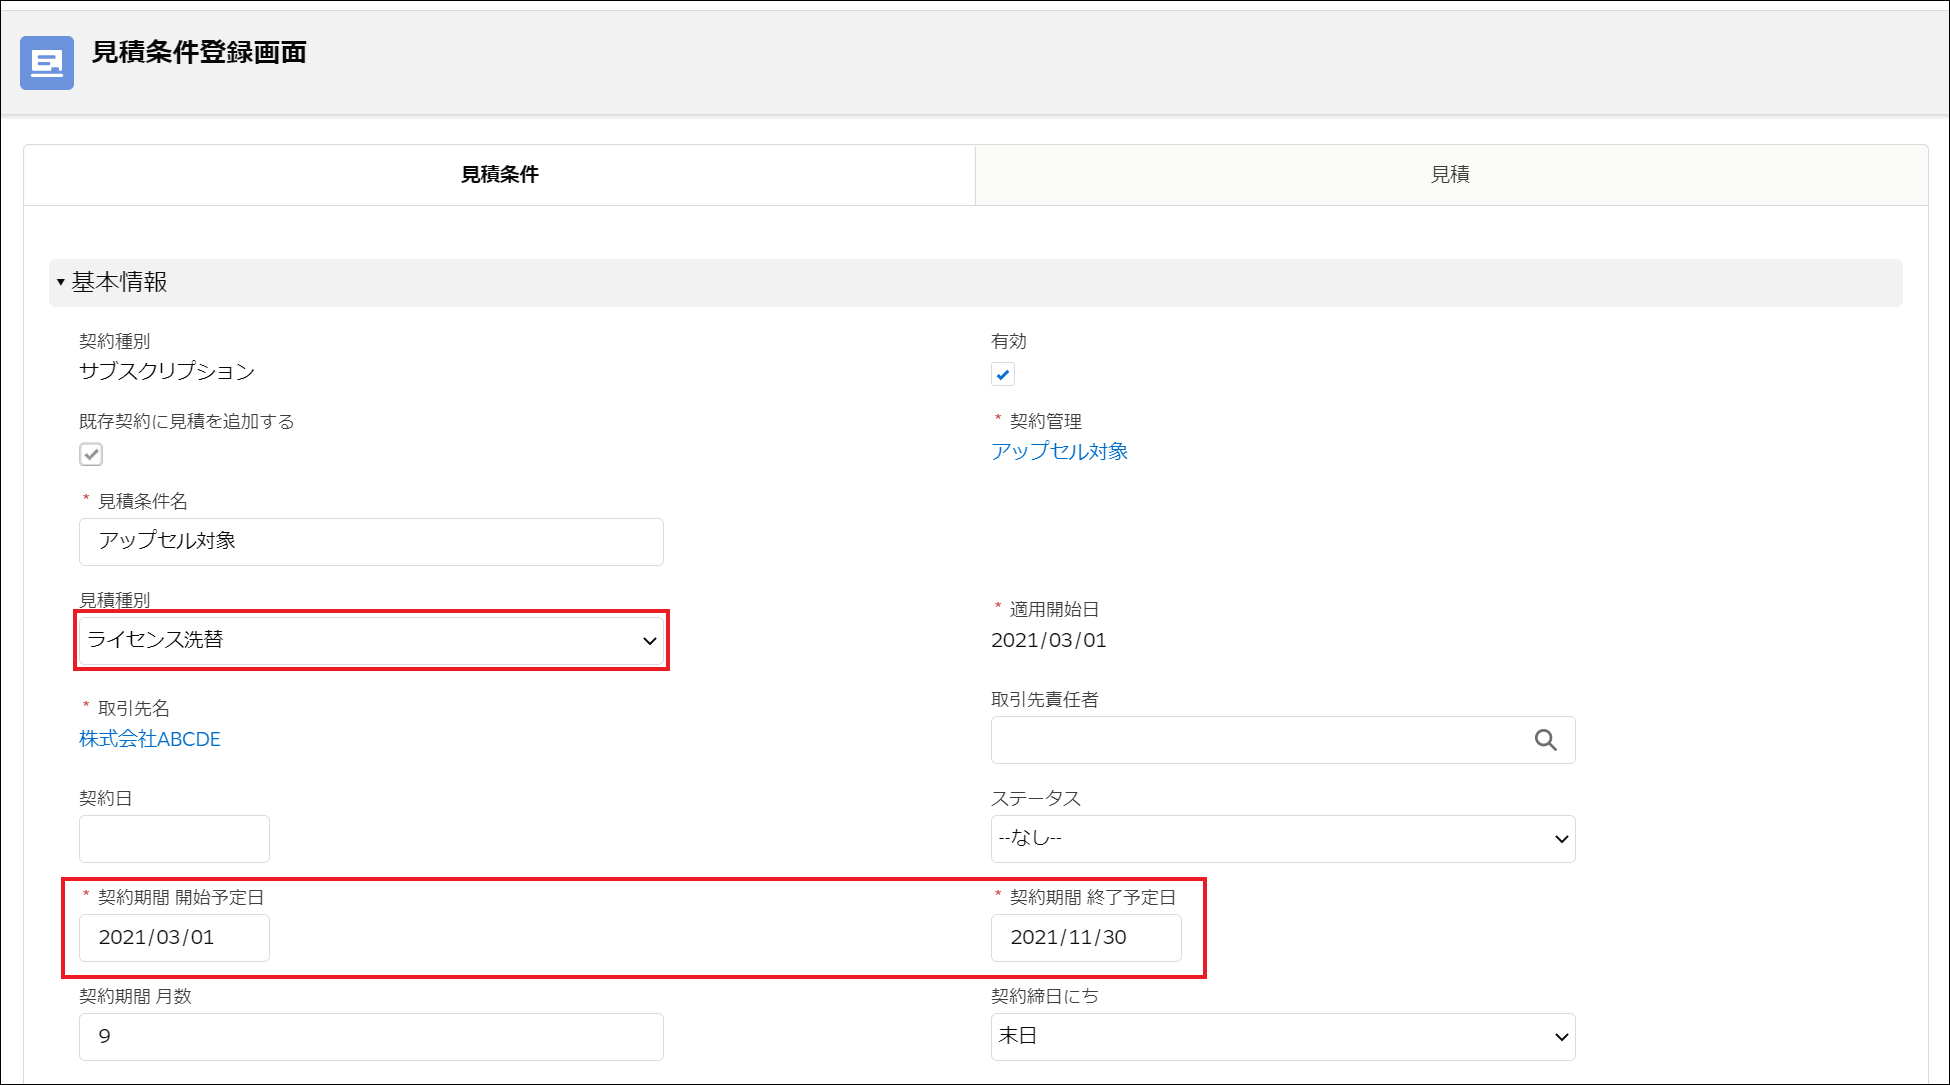Click the chevron arrow of ステータス select
Screen dimensions: 1950x1085
pyautogui.click(x=1561, y=839)
